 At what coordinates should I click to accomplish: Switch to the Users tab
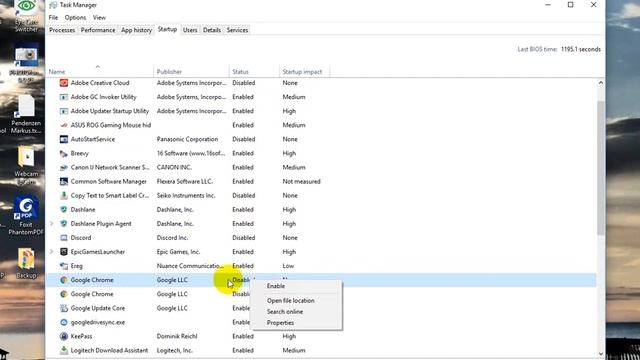click(190, 30)
